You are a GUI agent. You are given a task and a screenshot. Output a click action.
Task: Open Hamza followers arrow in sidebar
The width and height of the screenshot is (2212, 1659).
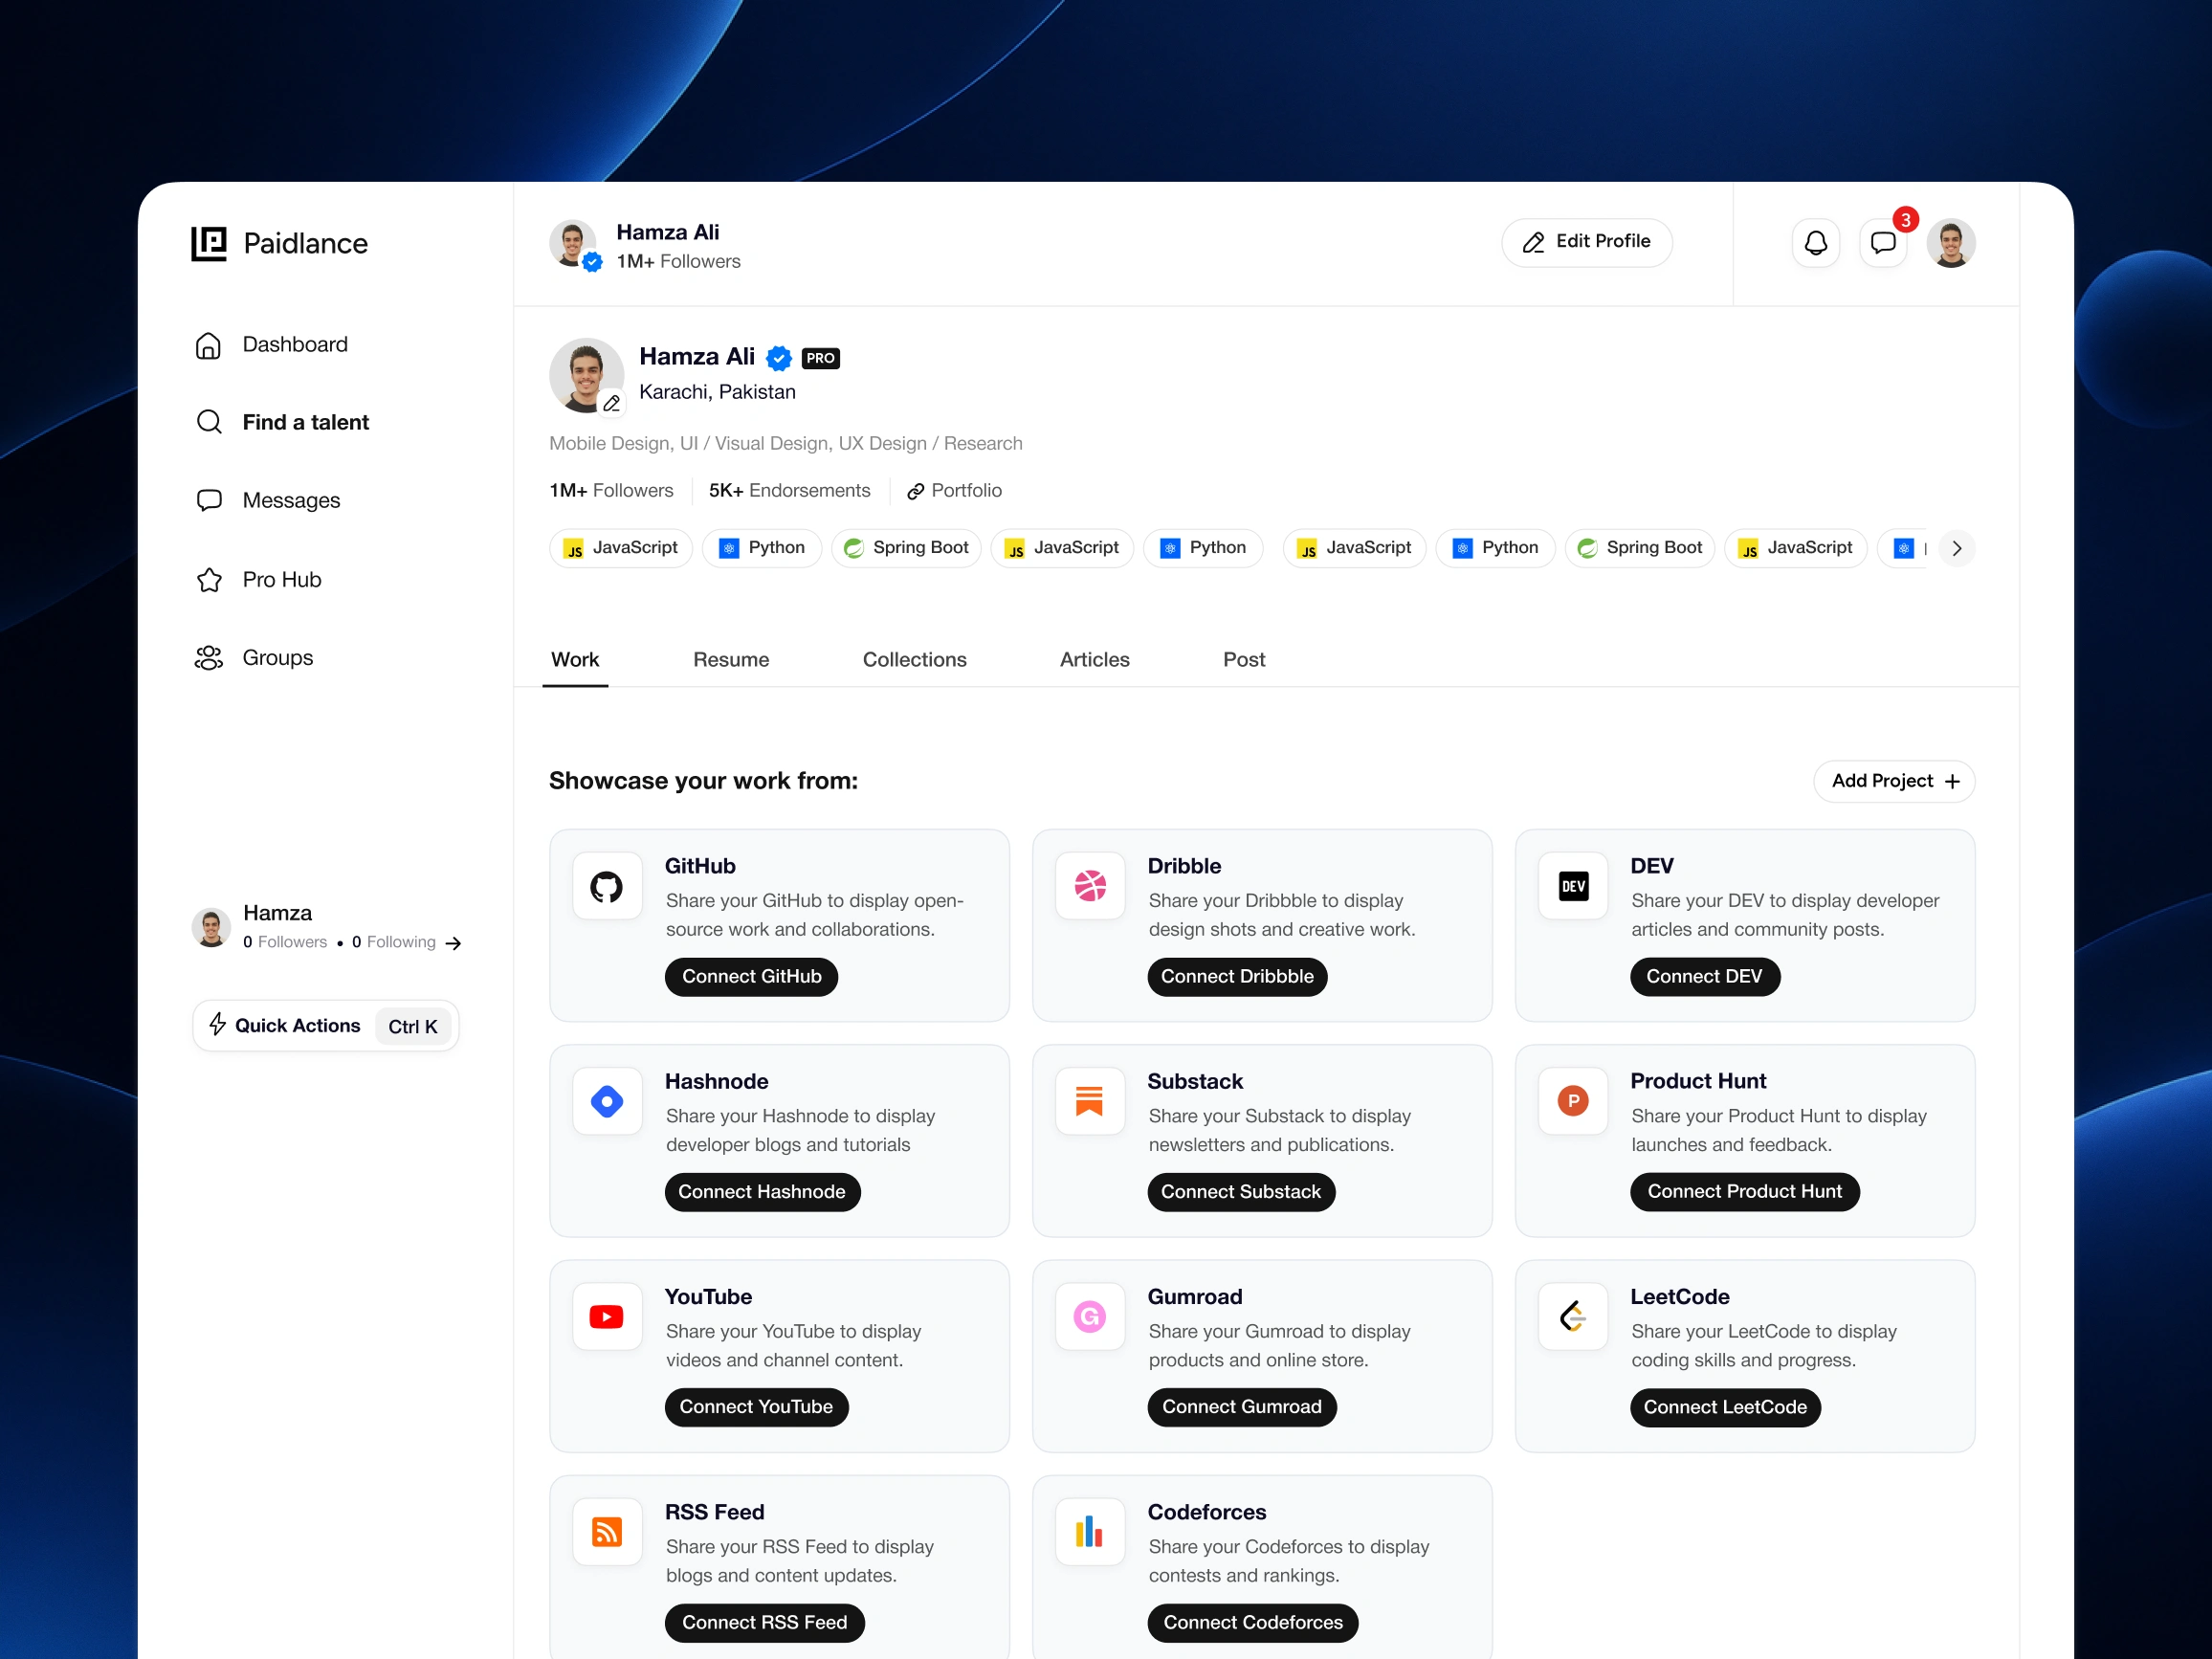(453, 943)
